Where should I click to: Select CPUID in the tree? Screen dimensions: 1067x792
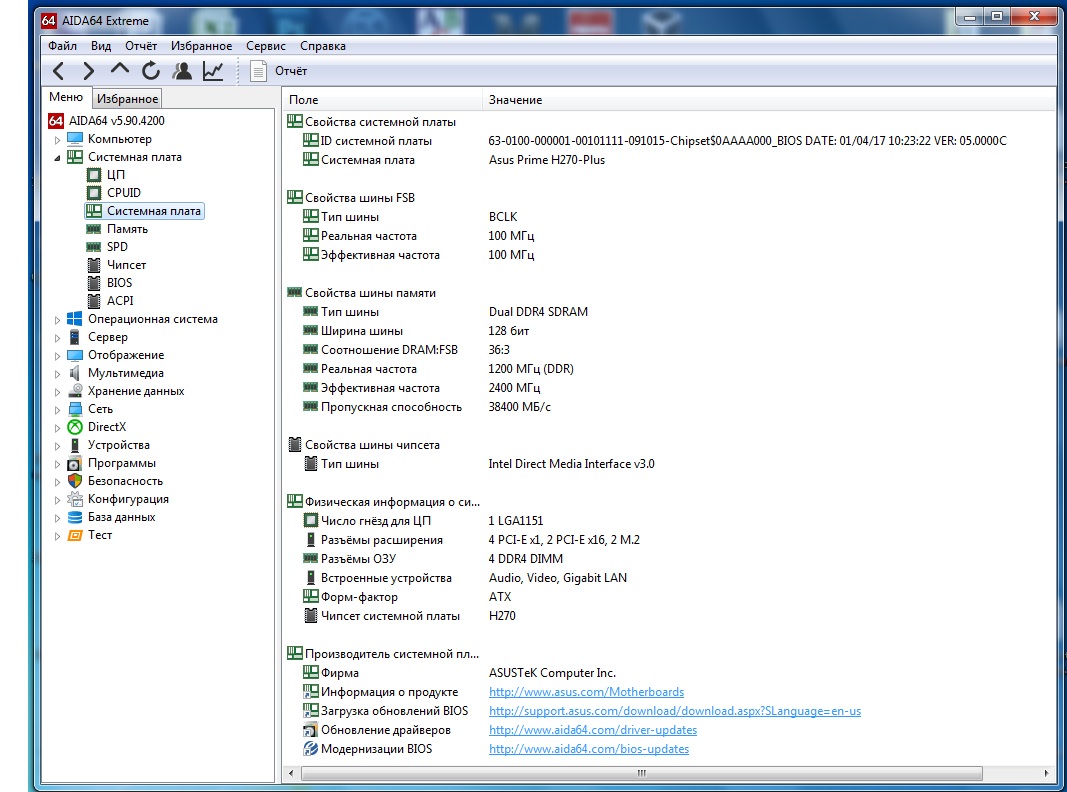coord(124,193)
